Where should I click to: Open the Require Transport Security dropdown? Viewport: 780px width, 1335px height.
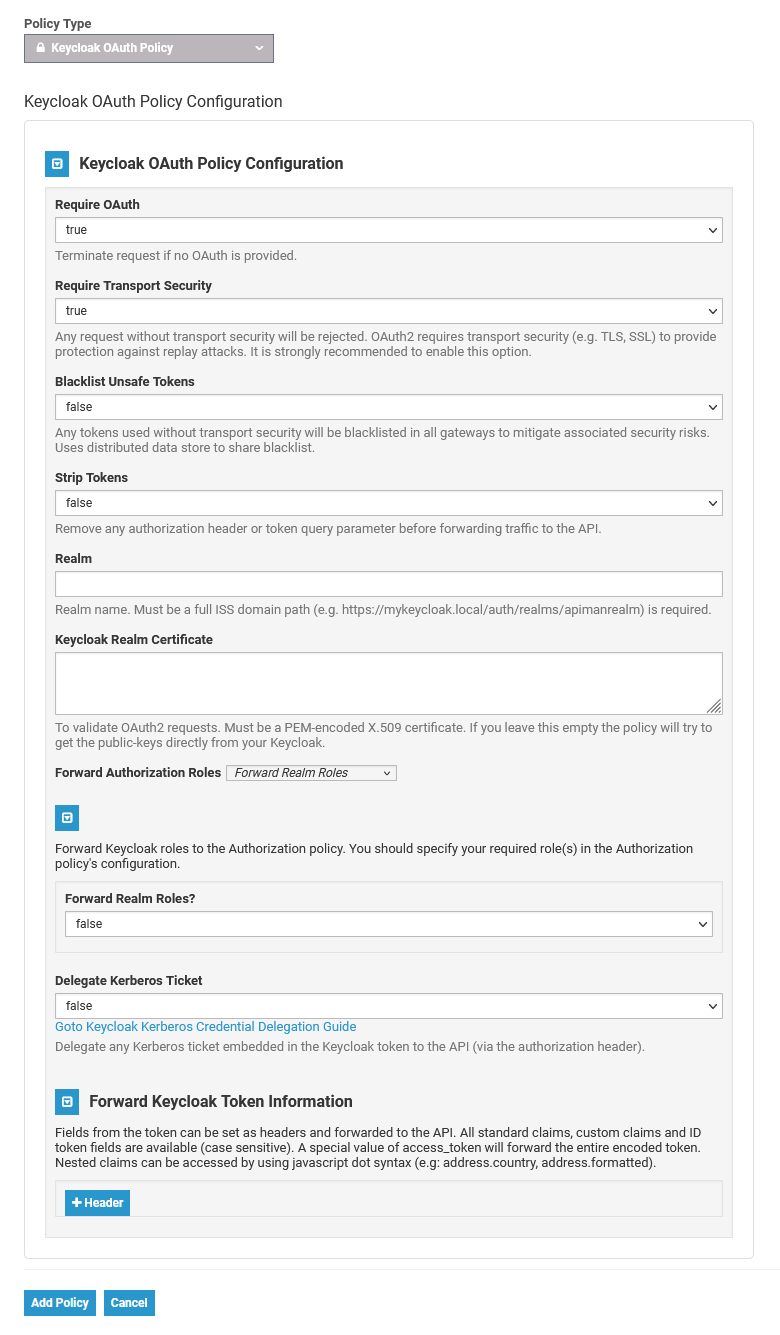(x=388, y=311)
